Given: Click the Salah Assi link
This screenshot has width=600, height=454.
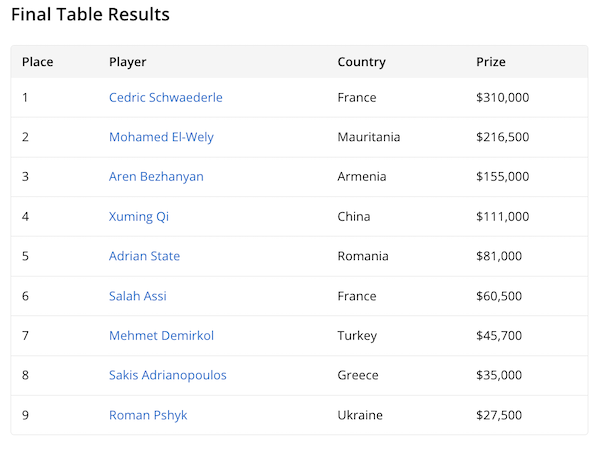Looking at the screenshot, I should 137,296.
